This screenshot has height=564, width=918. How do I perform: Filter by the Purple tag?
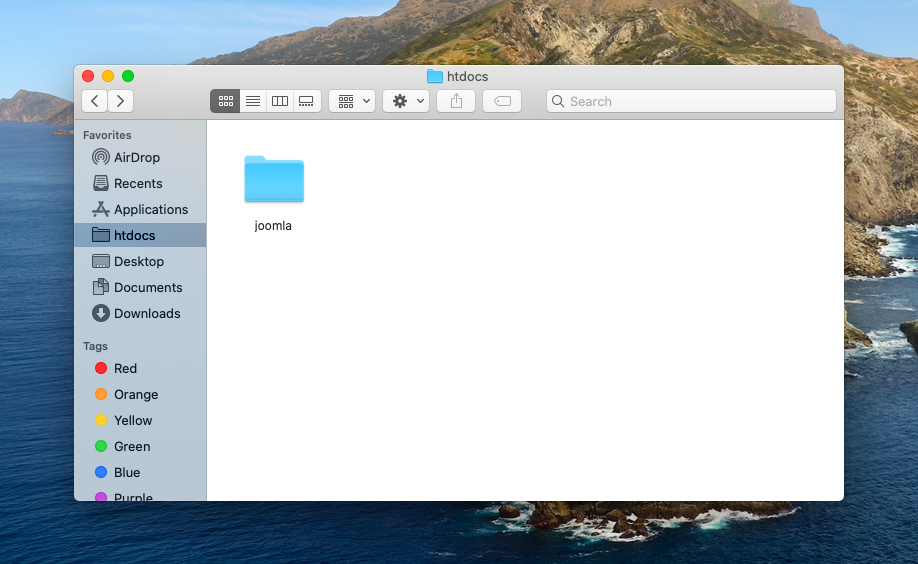[x=141, y=495]
